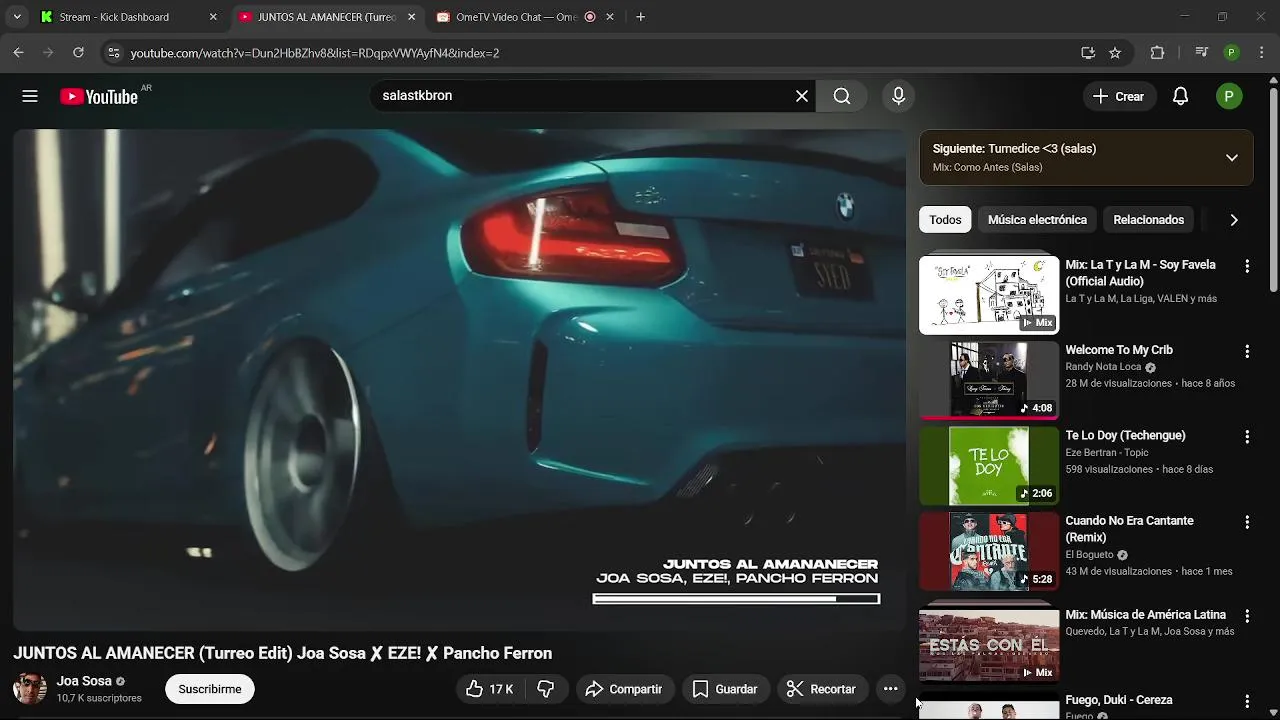This screenshot has height=720, width=1280.
Task: Open Cuando No Era Cantante (Remix) title
Action: click(1129, 529)
